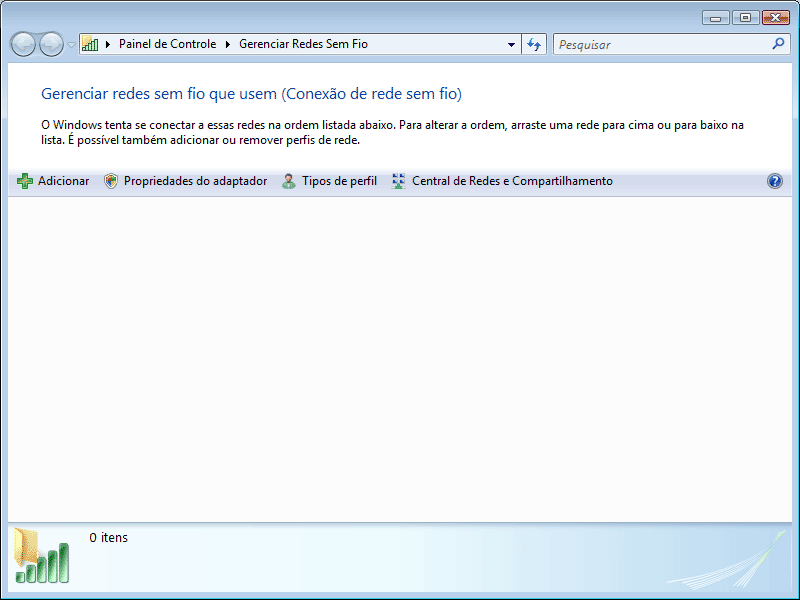
Task: Click the Forward navigation arrow button
Action: [x=50, y=44]
